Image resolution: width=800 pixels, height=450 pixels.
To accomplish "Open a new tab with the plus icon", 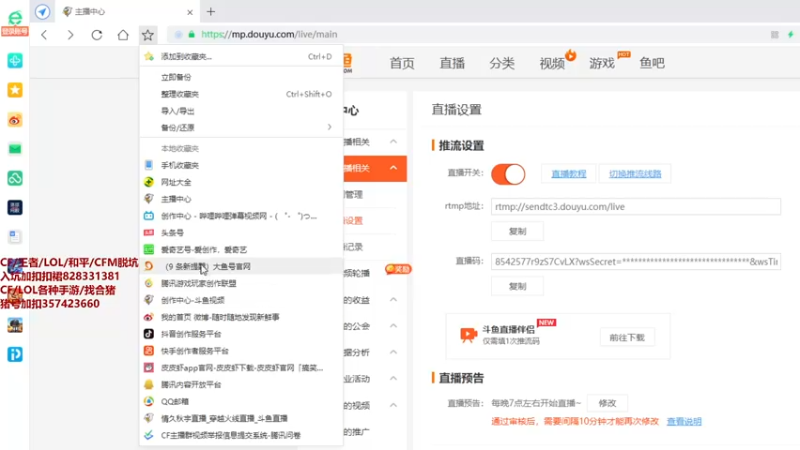I will click(211, 11).
